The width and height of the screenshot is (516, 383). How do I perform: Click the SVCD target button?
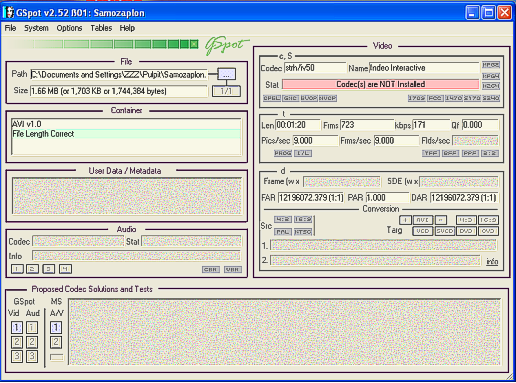[x=445, y=231]
